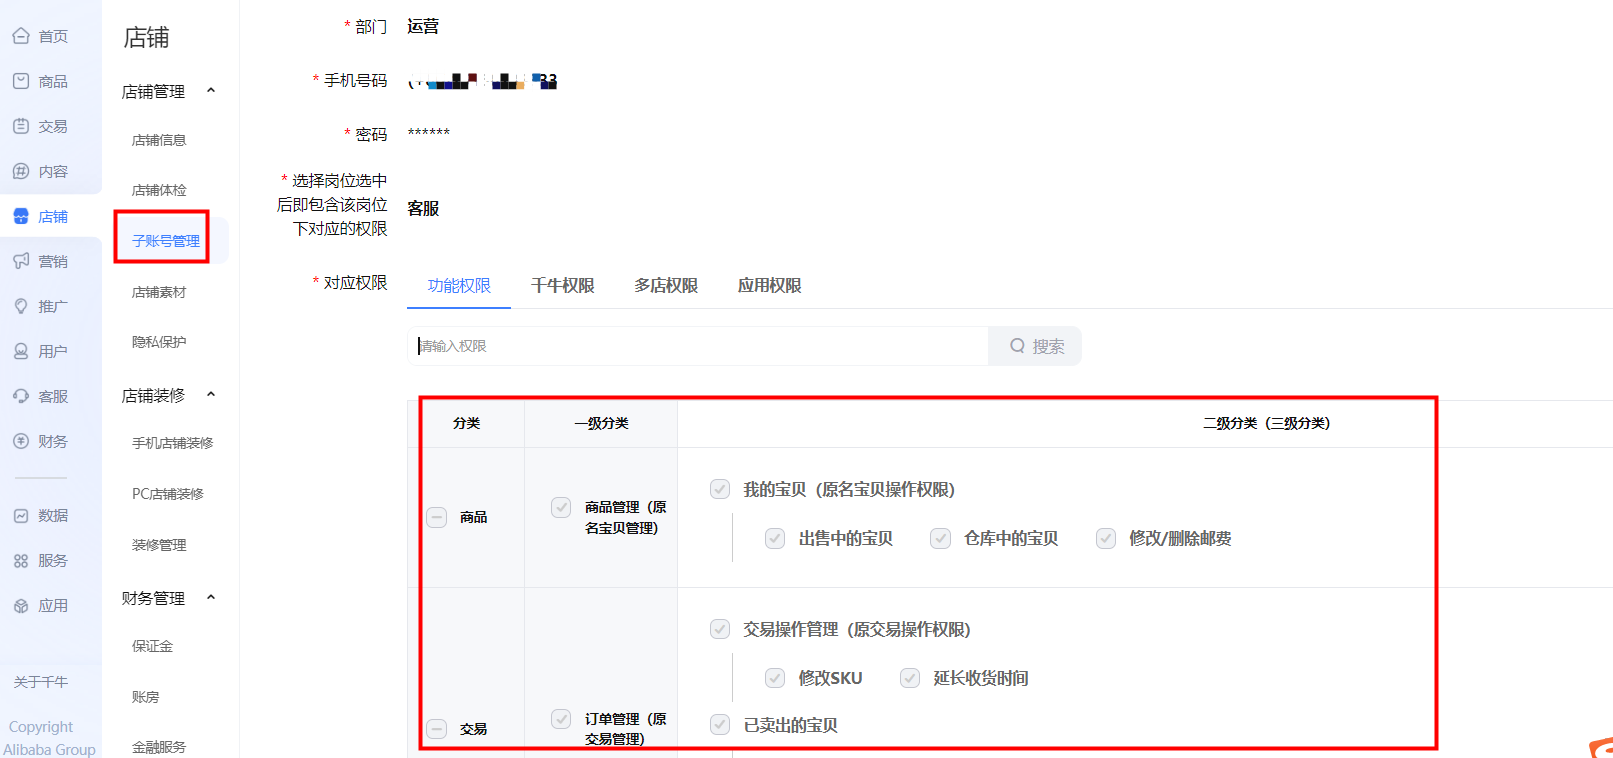Toggle 出售中的宝贝 checkbox
This screenshot has width=1613, height=758.
click(775, 538)
